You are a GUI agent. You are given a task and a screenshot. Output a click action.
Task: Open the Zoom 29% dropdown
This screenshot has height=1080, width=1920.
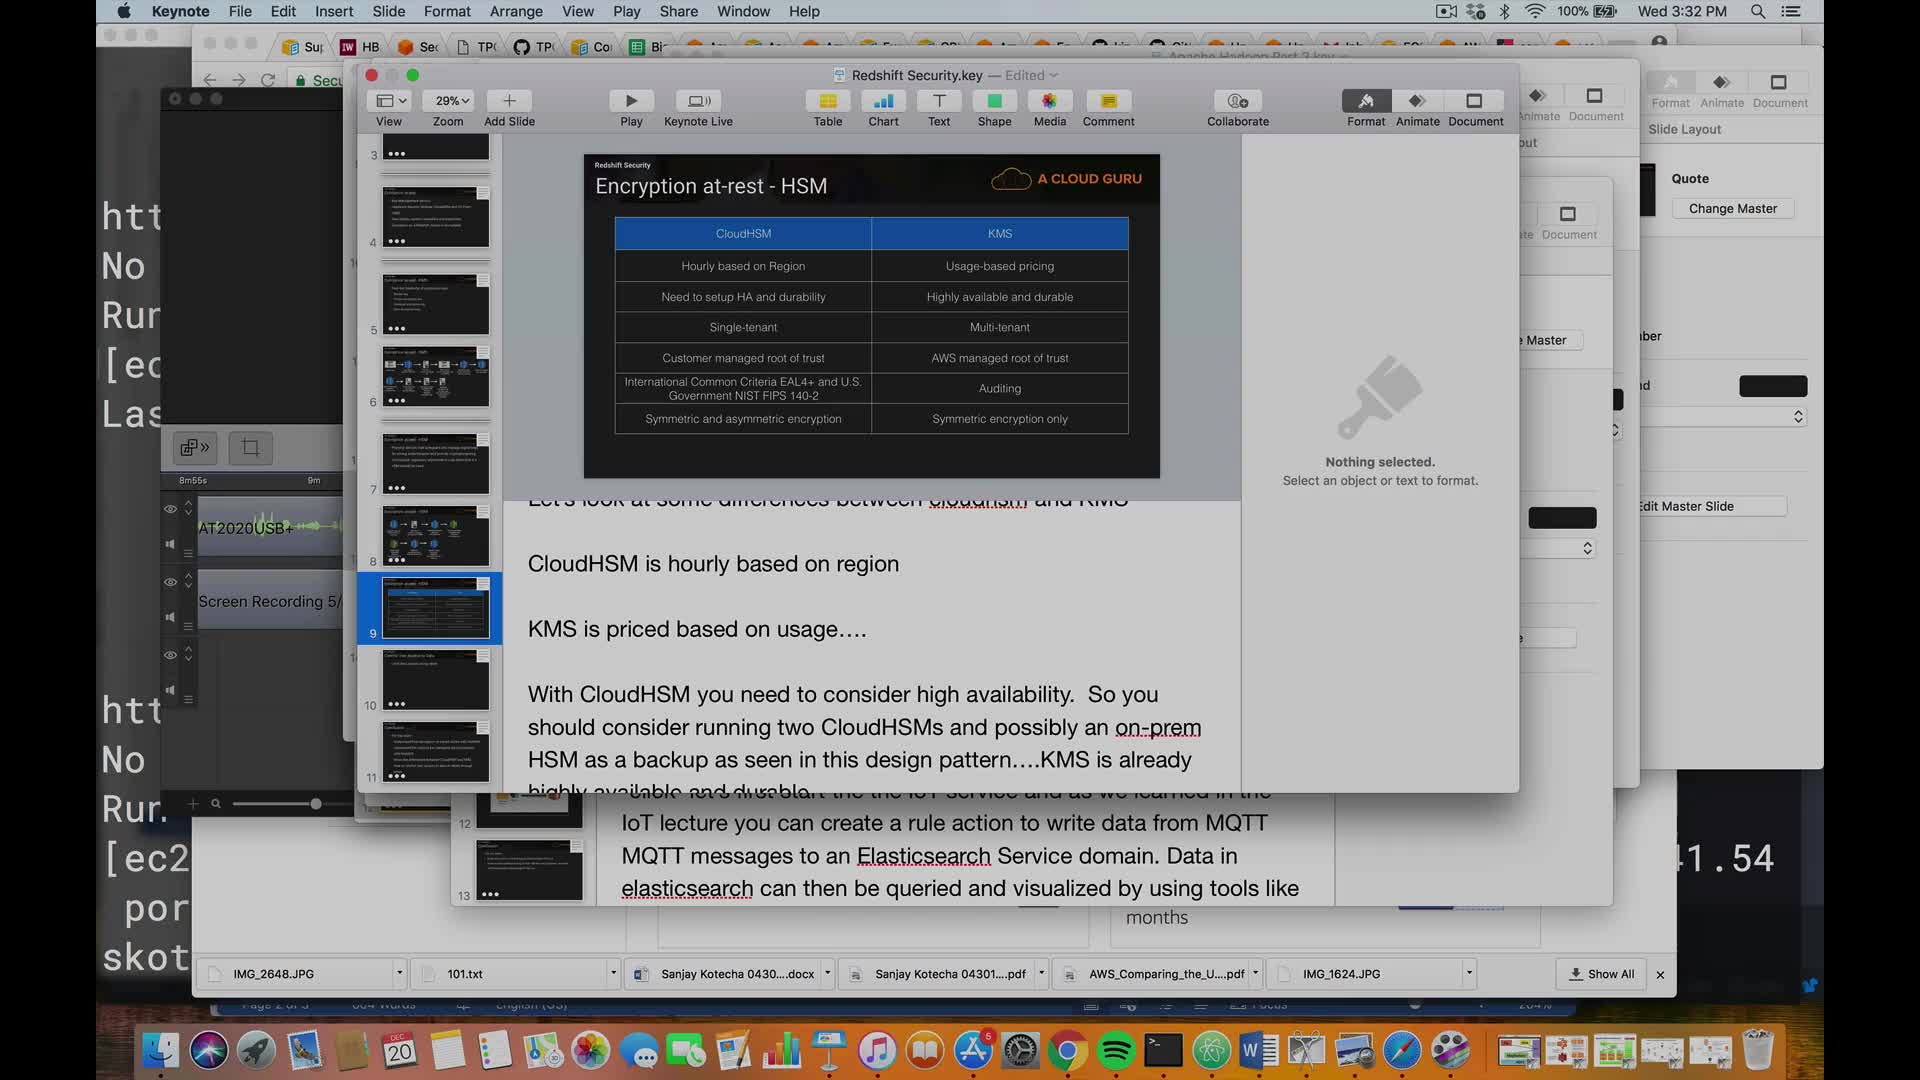coord(447,101)
